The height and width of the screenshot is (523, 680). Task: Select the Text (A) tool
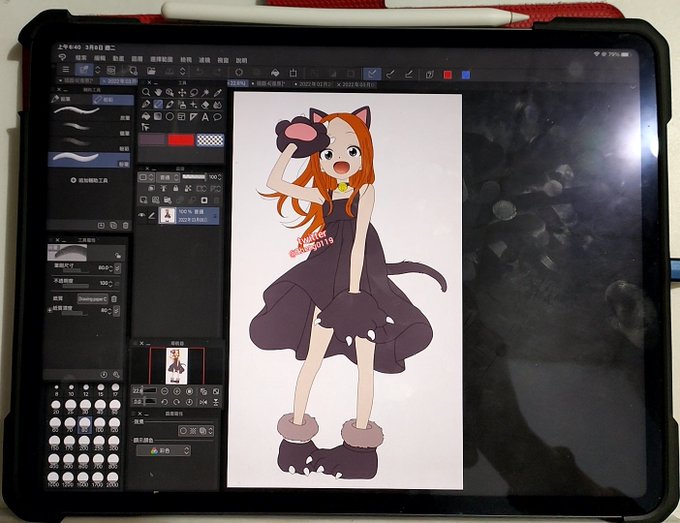(205, 117)
